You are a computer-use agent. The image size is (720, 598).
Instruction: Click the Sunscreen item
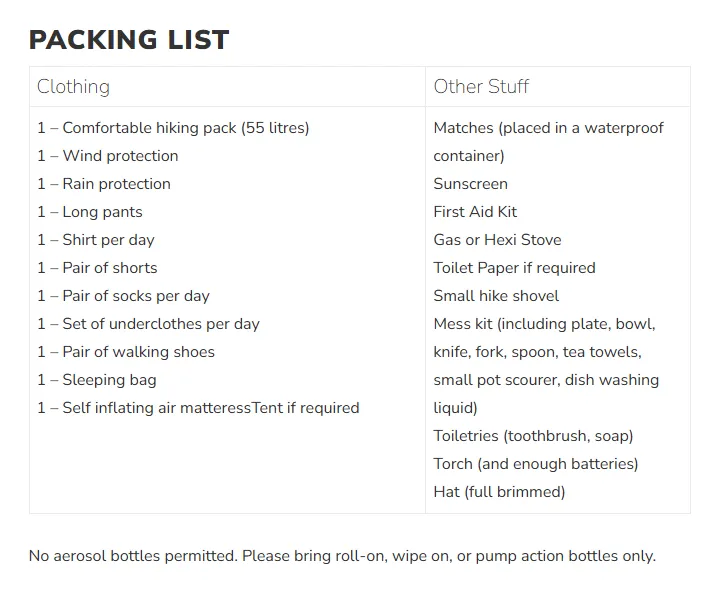(x=470, y=184)
